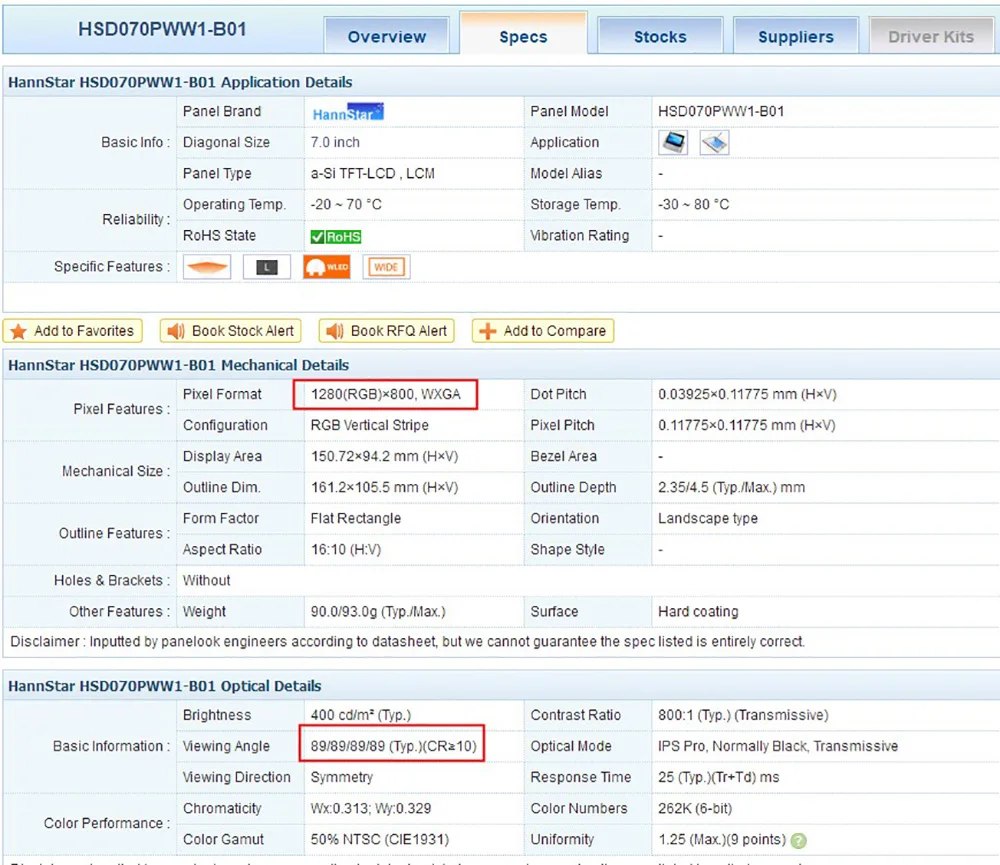Viewport: 1000px width, 865px height.
Task: Add panel to Favorites
Action: tap(73, 331)
